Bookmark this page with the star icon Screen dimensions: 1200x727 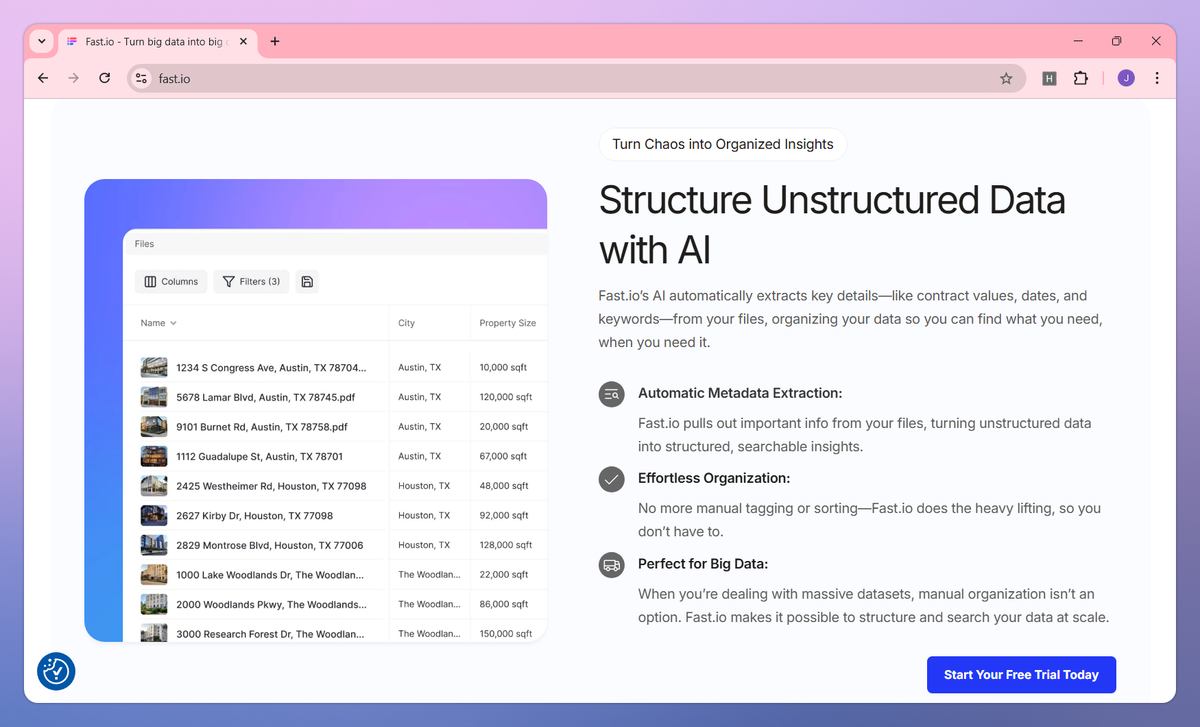coord(1006,78)
